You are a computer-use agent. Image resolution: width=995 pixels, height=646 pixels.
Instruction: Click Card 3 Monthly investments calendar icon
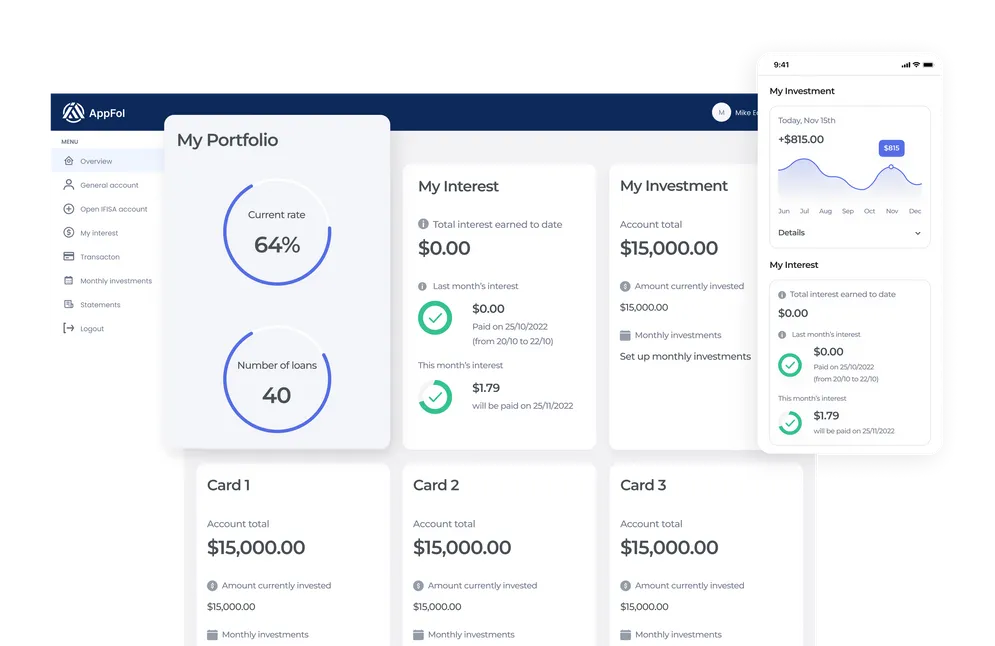click(626, 635)
